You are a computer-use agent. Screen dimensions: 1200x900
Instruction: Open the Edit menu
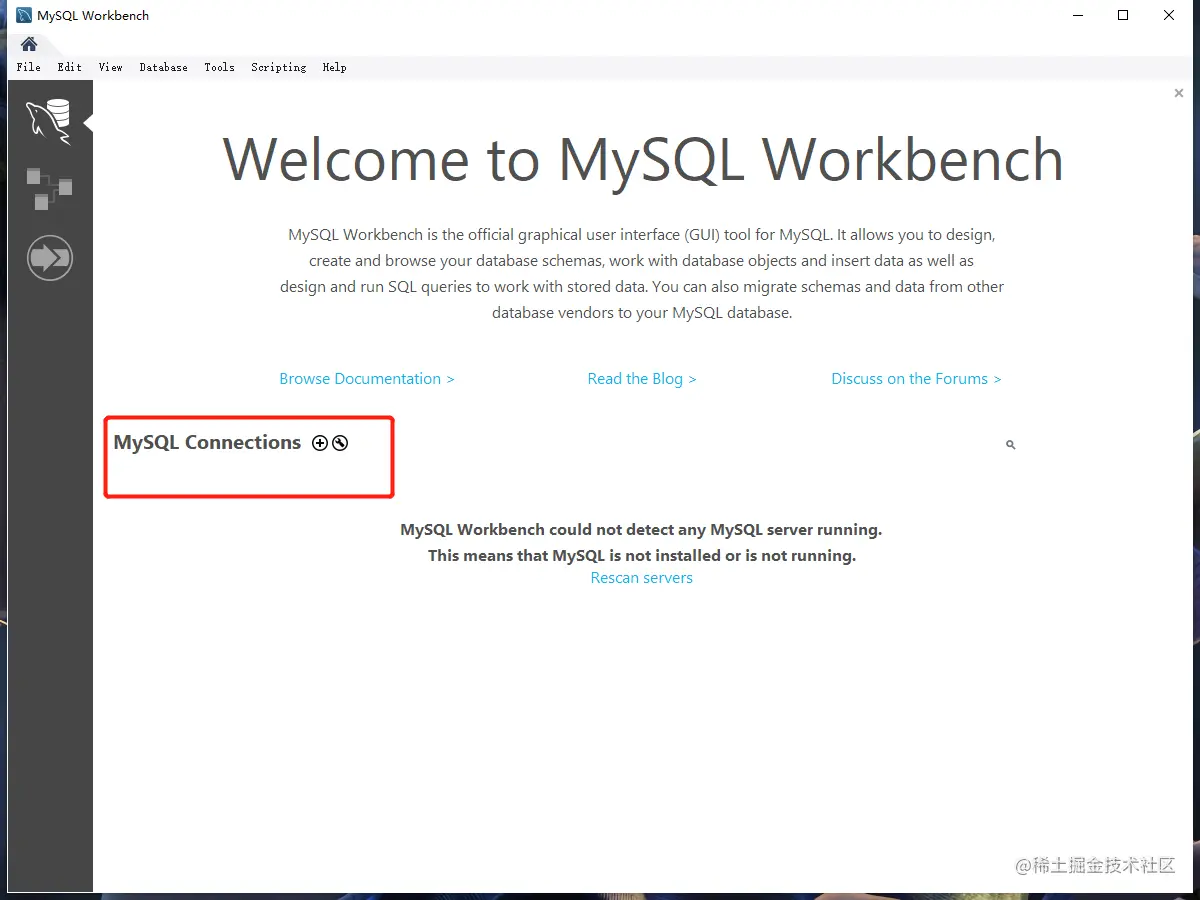[69, 67]
